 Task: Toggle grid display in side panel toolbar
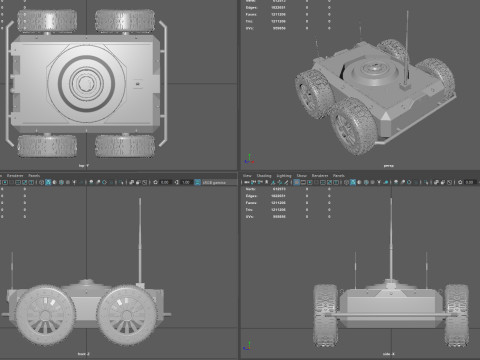[296, 182]
